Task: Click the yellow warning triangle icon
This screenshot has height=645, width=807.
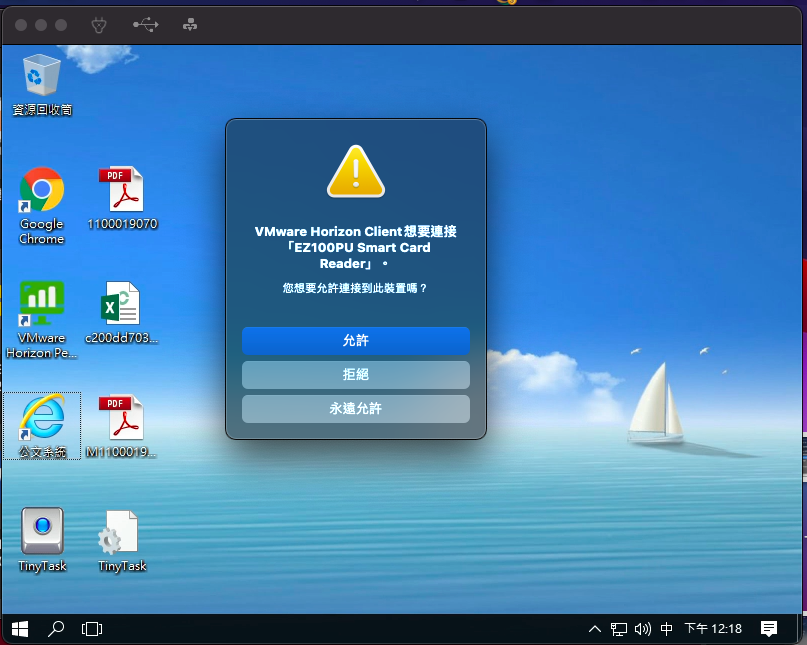Action: 356,171
